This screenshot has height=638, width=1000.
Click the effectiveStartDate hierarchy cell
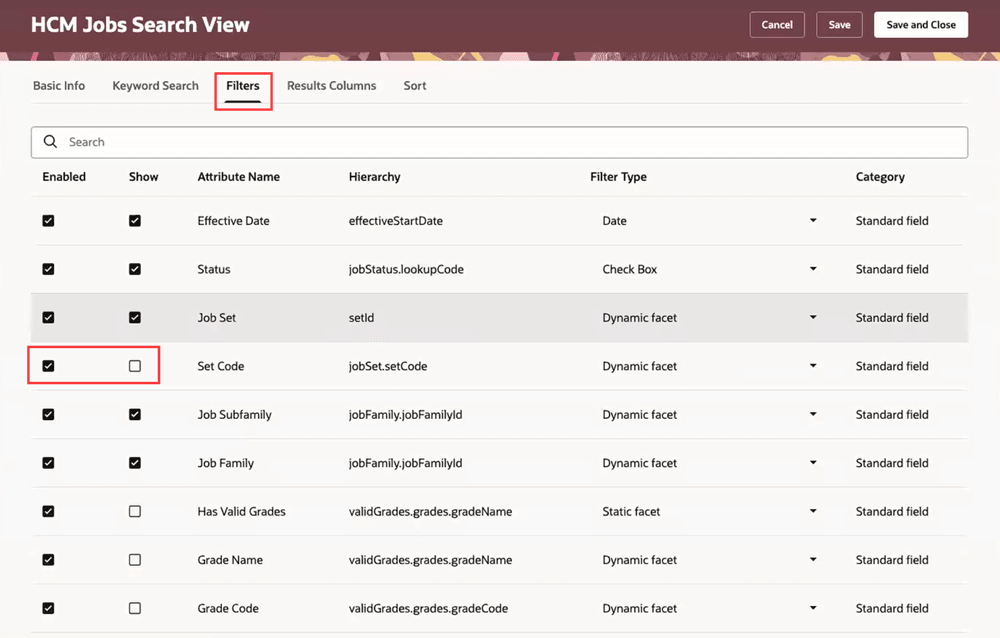click(395, 221)
